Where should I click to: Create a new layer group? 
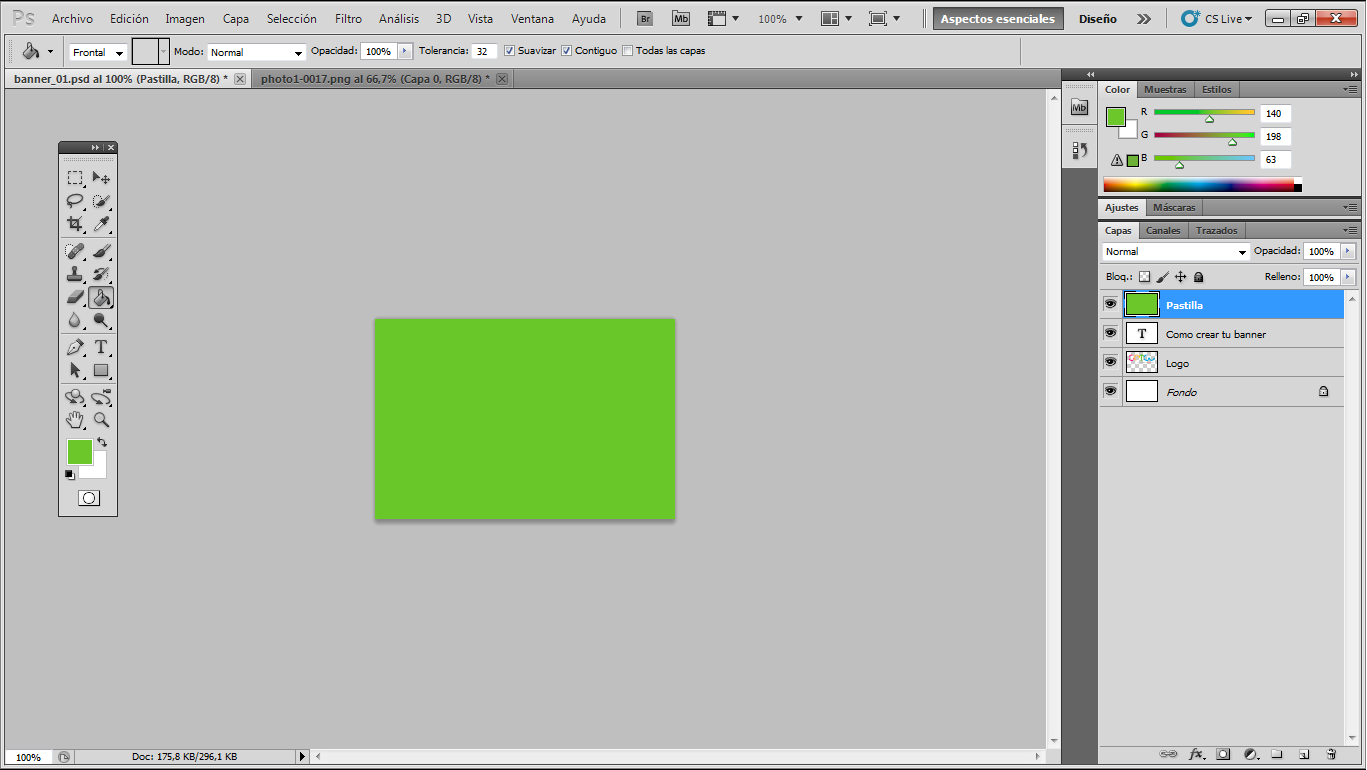(x=1277, y=753)
